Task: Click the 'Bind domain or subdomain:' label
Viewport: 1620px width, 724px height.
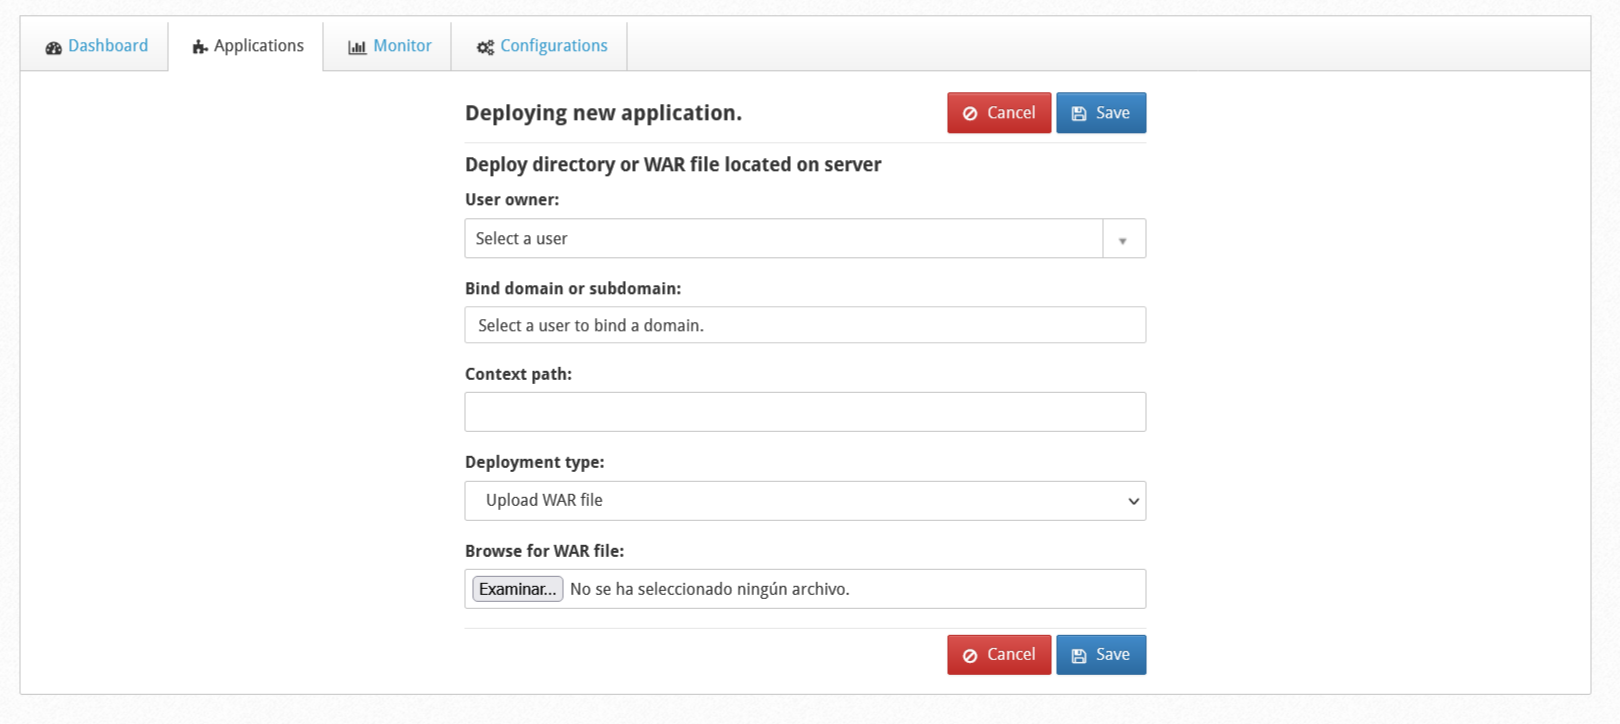Action: (573, 289)
